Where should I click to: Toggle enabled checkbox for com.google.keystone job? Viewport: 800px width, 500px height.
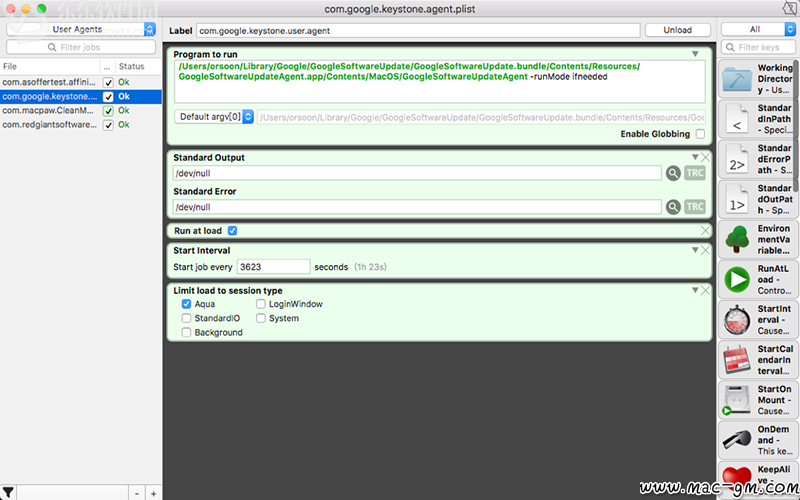pos(108,96)
